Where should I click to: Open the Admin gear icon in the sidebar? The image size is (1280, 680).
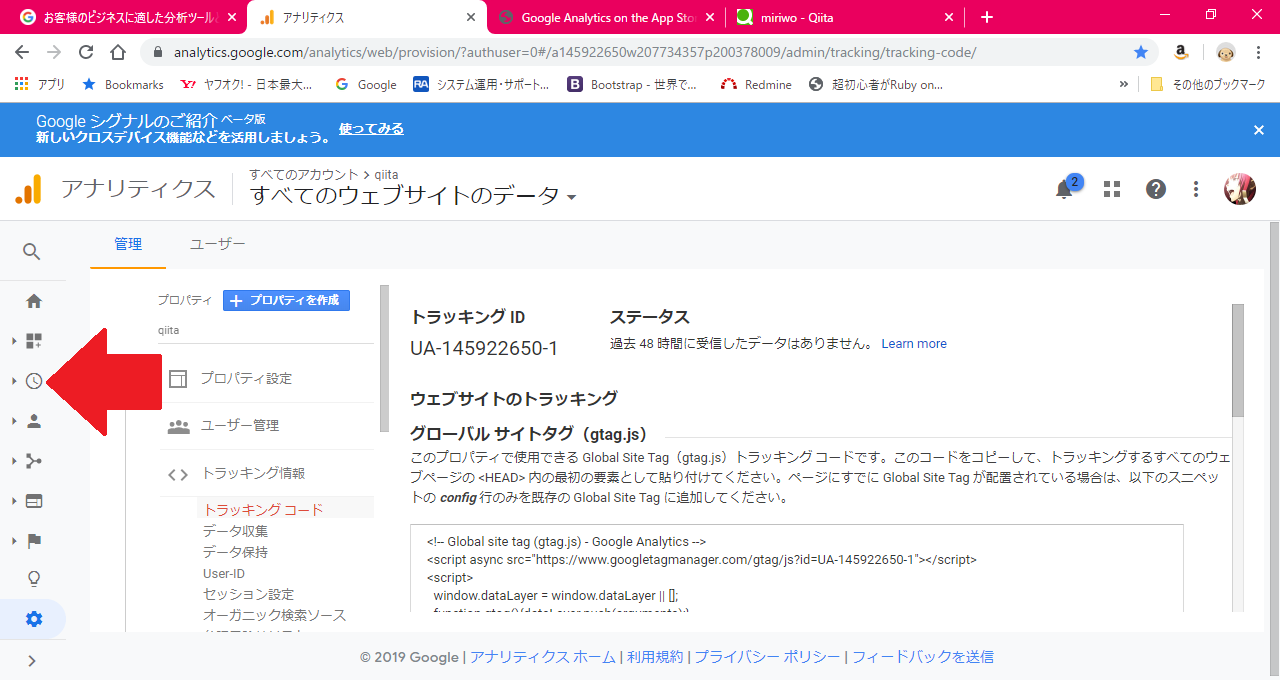tap(34, 619)
